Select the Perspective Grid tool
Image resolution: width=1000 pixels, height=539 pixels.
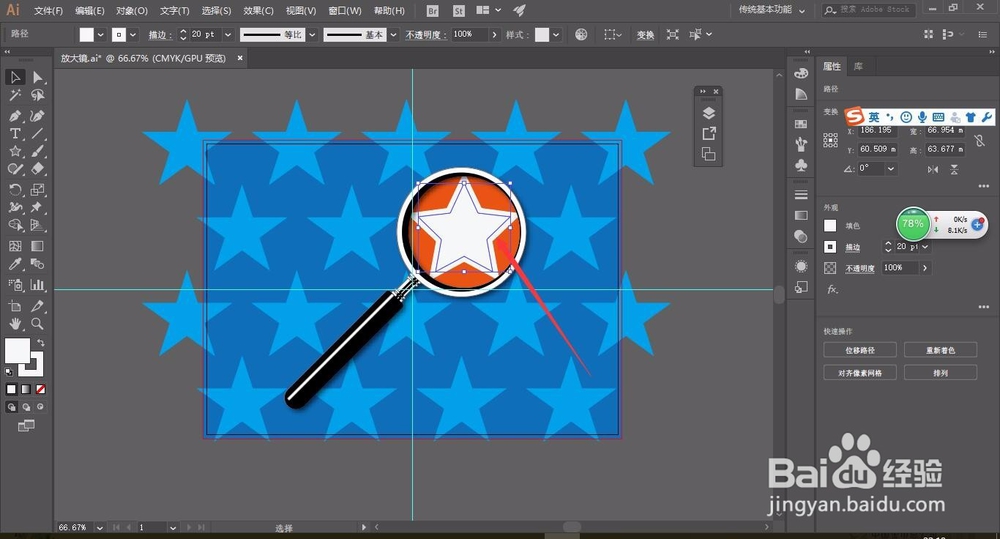coord(38,225)
